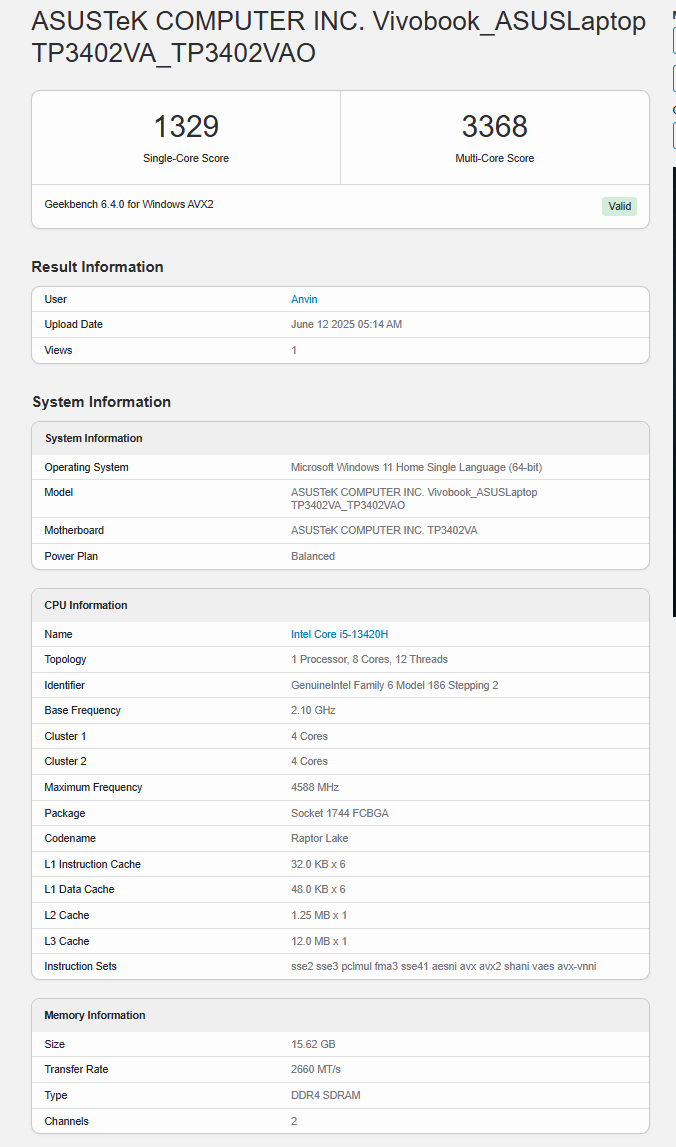Screen dimensions: 676x1147
Task: Click the green Valid badge
Action: [x=620, y=206]
